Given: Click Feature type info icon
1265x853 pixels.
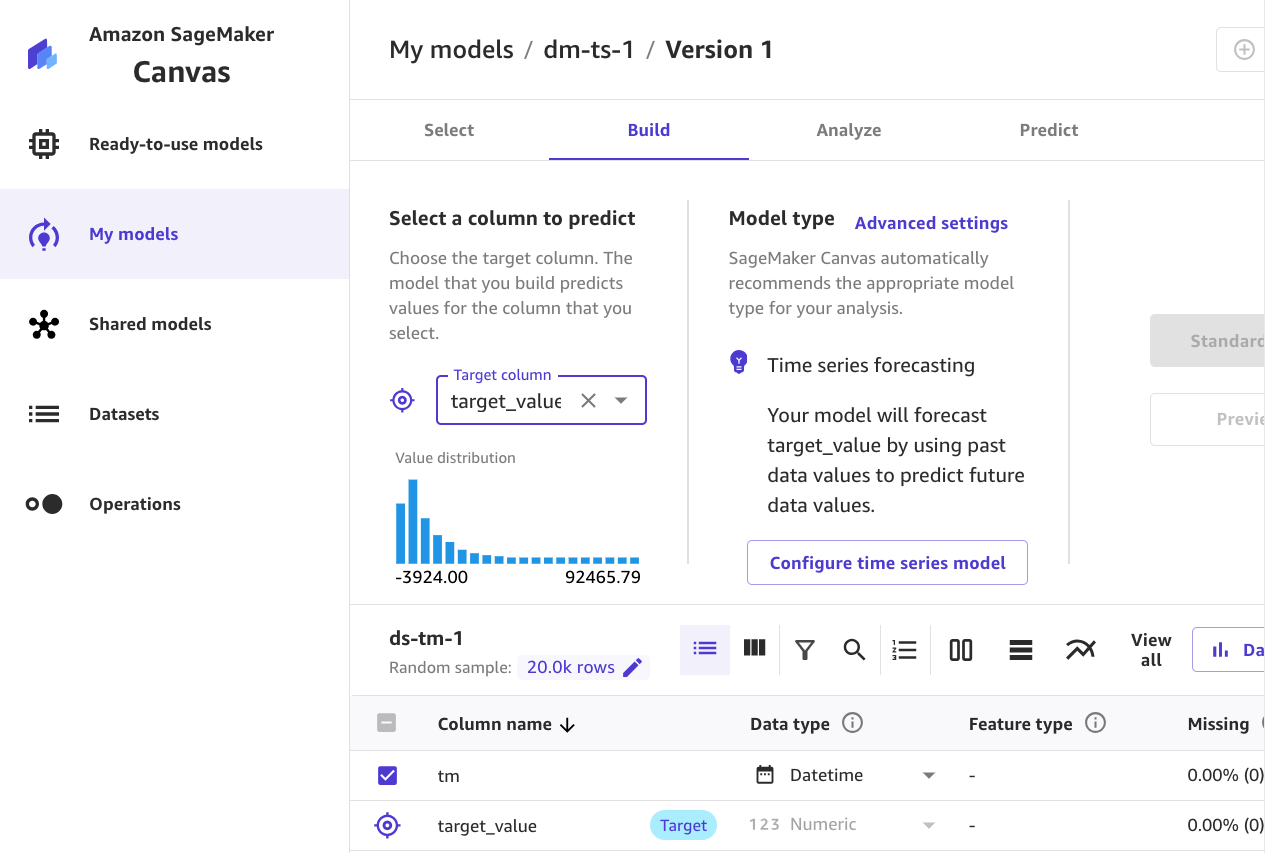Looking at the screenshot, I should pos(1095,723).
